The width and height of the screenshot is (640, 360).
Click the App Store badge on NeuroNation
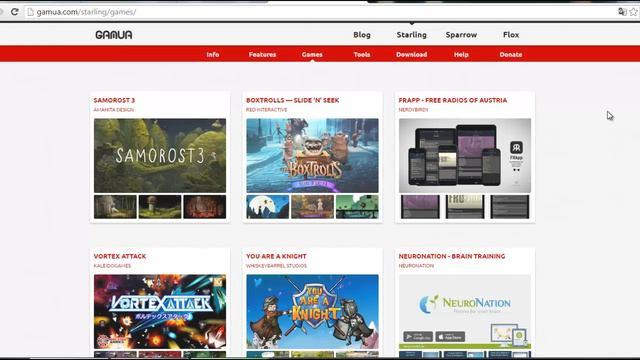[x=450, y=337]
